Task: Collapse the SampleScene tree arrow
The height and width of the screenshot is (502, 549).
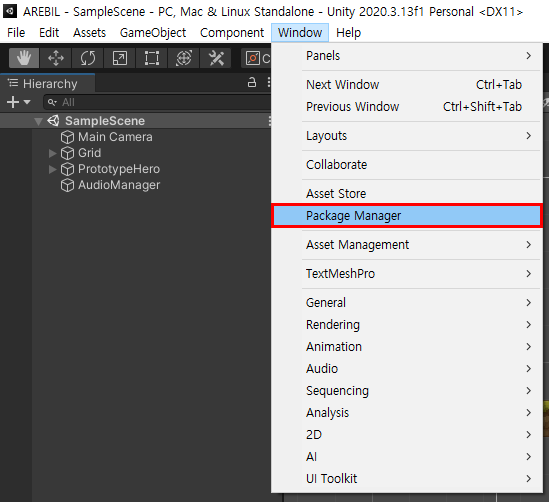Action: (39, 121)
